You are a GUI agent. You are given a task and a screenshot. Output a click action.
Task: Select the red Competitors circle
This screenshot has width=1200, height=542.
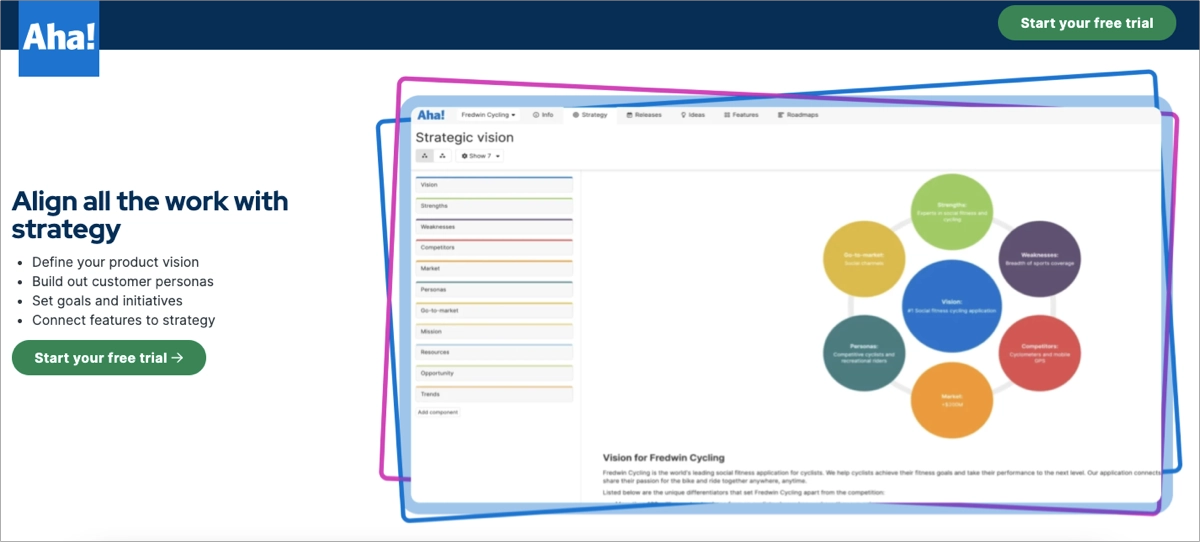click(x=1039, y=352)
